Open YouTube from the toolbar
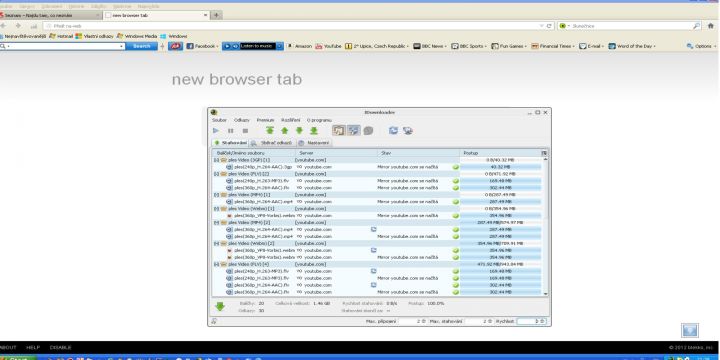Screen dimensions: 720x360 (x=328, y=46)
